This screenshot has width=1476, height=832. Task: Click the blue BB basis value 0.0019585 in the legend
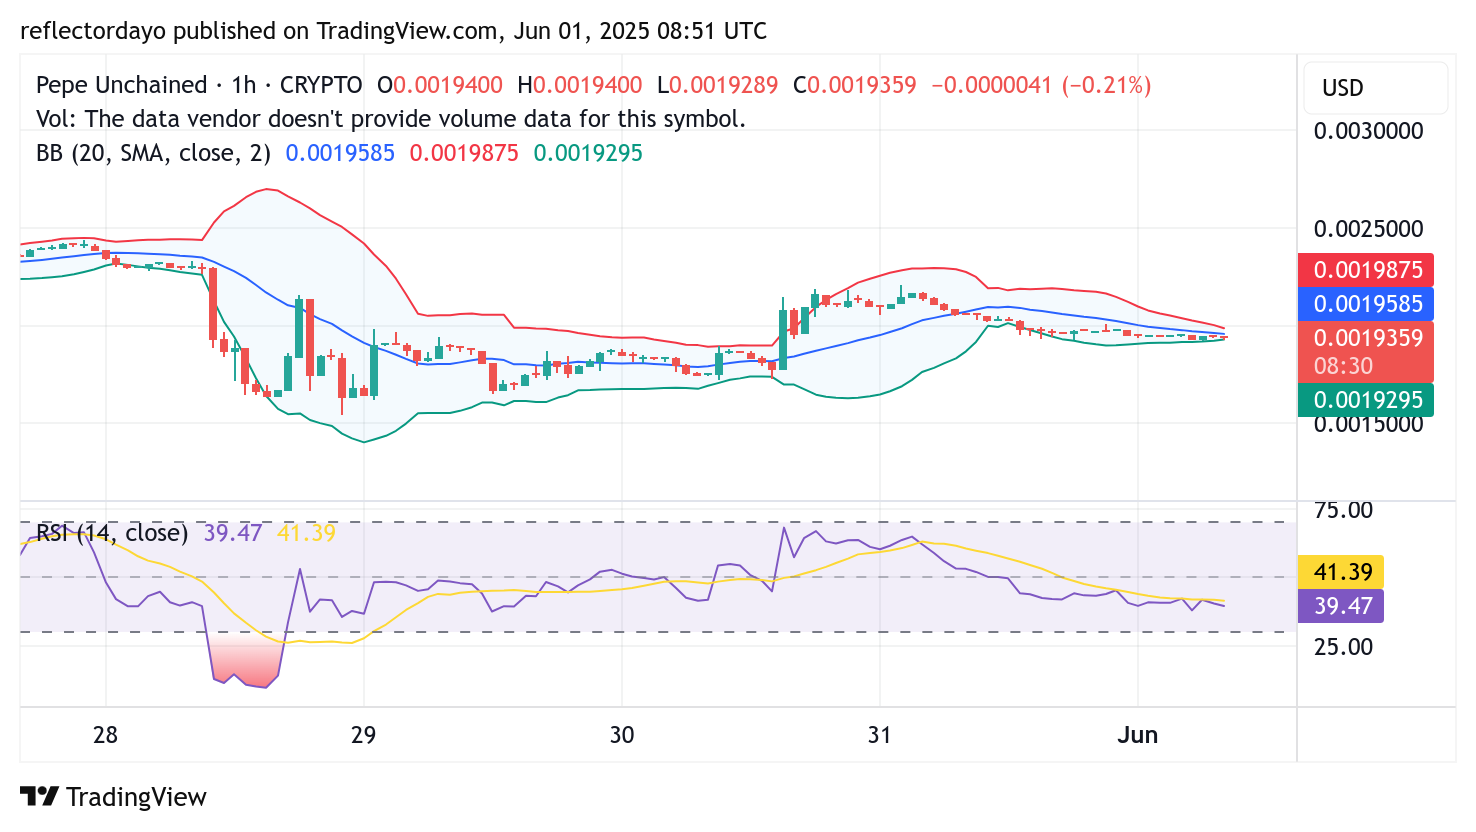(x=340, y=153)
